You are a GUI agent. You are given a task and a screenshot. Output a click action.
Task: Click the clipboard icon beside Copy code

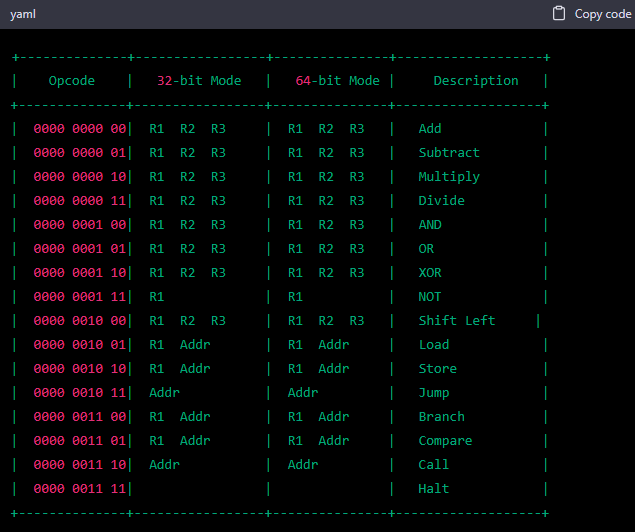[559, 14]
